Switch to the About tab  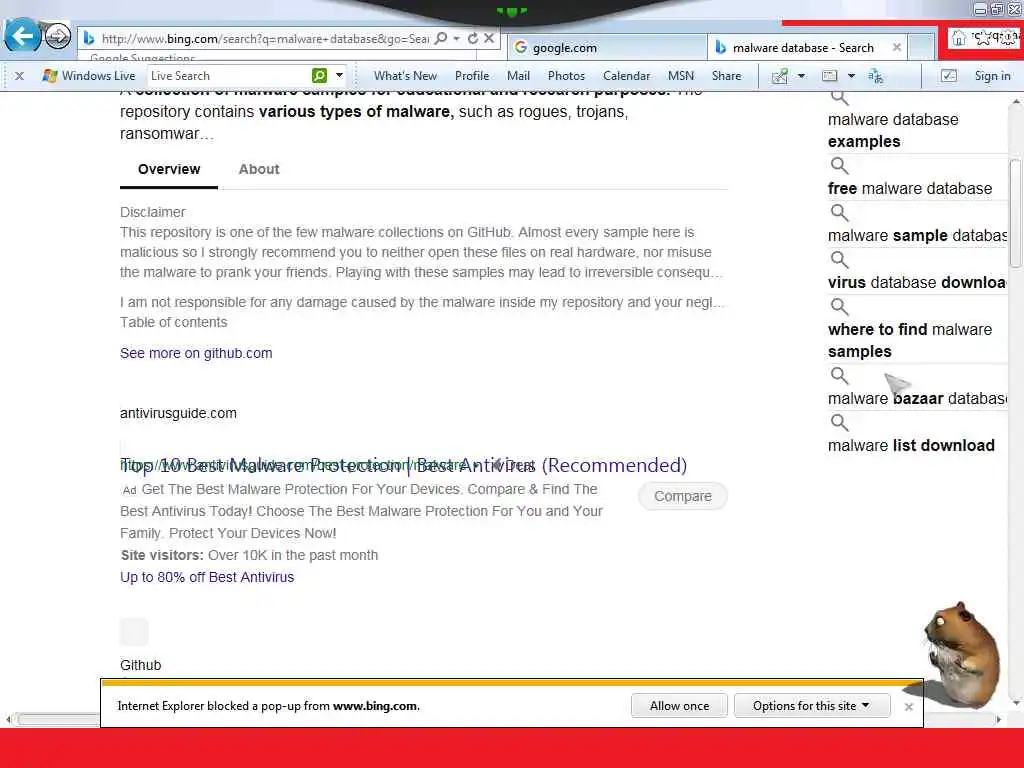(259, 169)
